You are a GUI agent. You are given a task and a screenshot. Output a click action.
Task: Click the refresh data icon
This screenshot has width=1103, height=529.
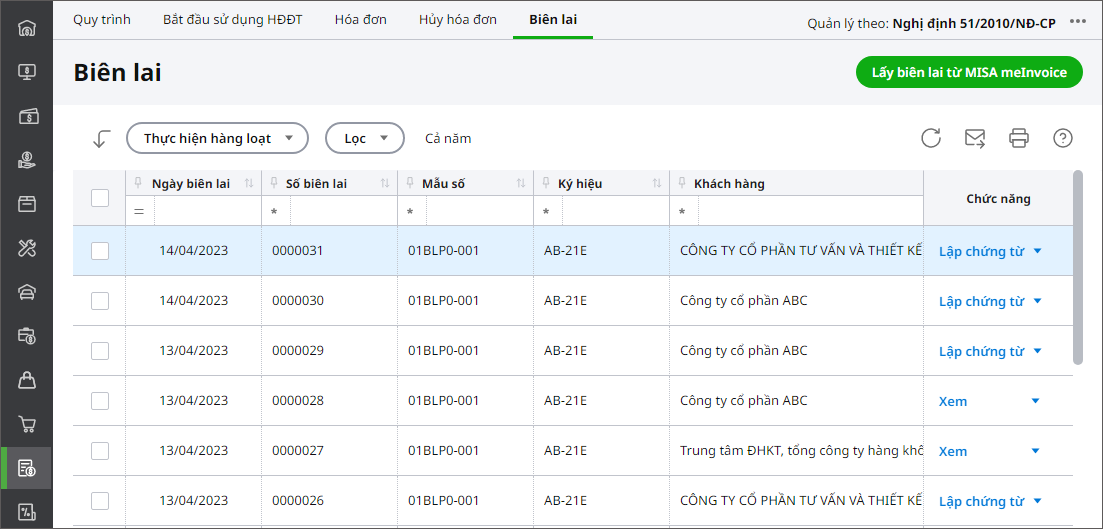[931, 138]
